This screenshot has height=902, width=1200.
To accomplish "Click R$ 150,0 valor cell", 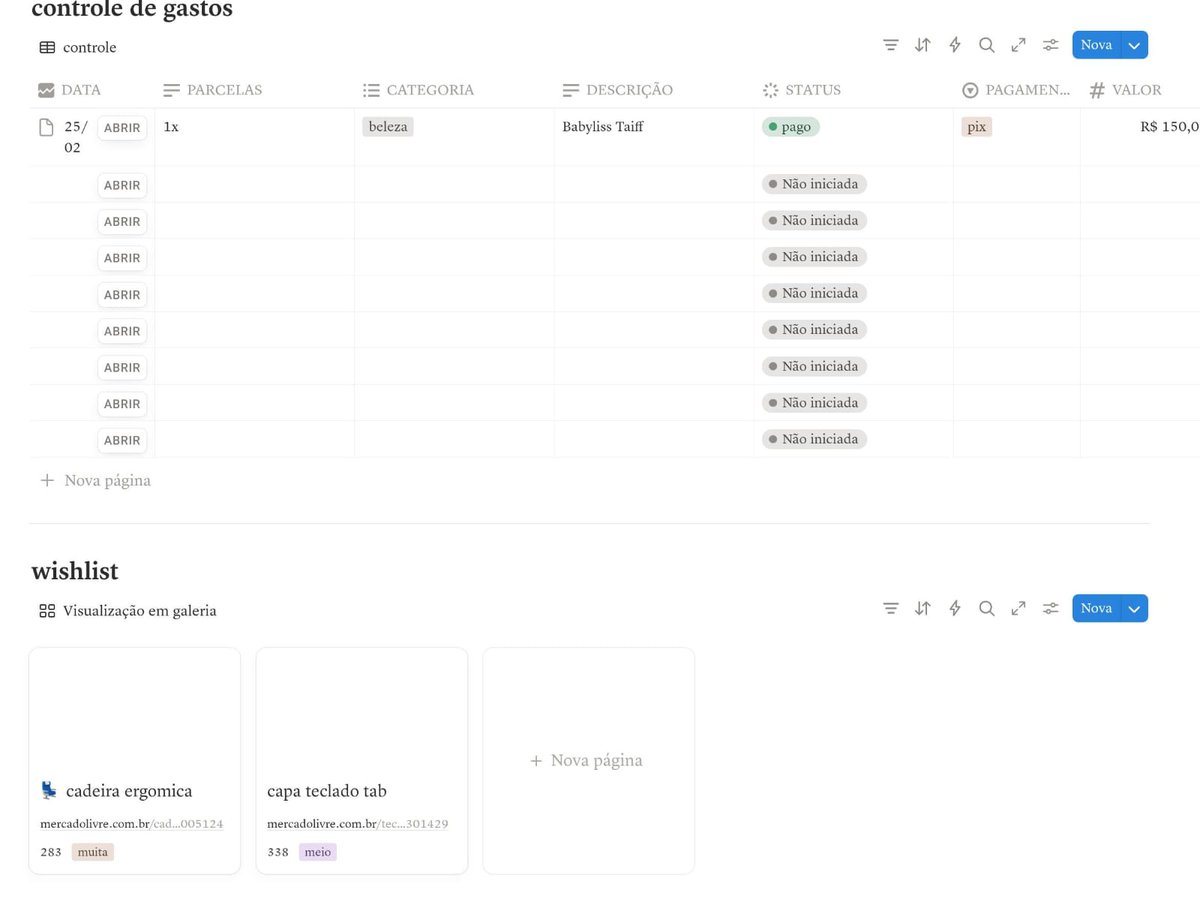I will [x=1141, y=137].
